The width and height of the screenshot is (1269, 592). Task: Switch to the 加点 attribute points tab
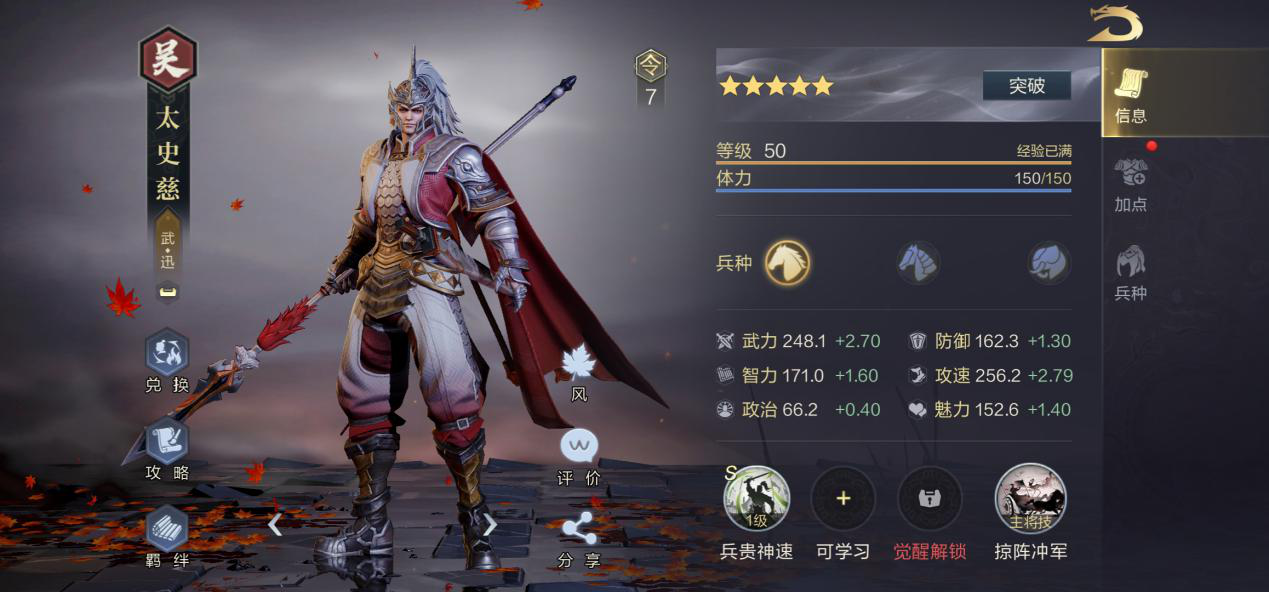(x=1131, y=183)
